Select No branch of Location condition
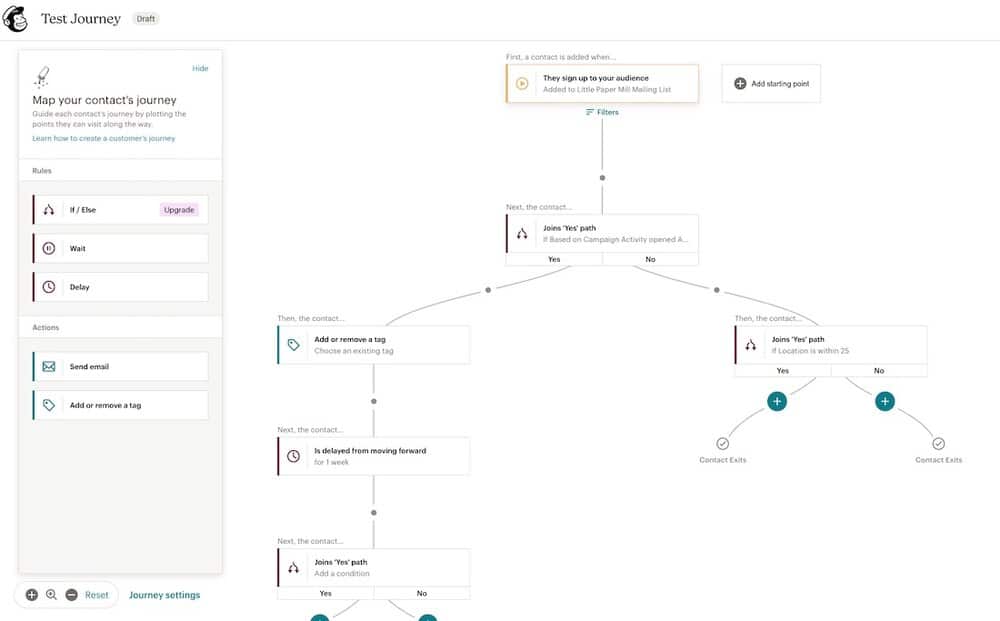 [879, 370]
